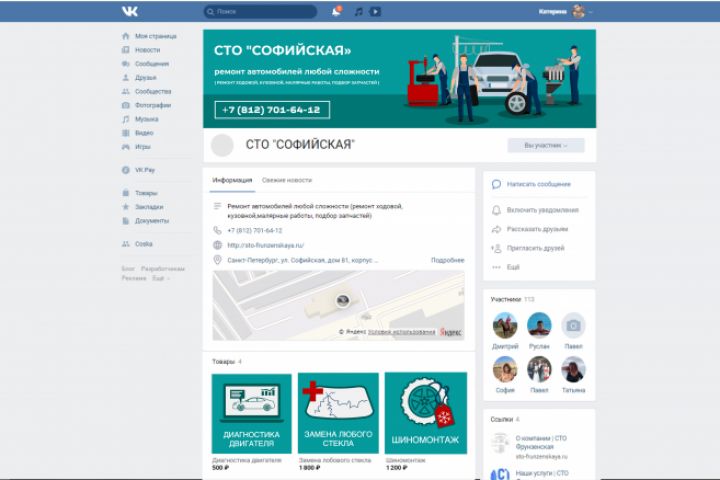720x480 pixels.
Task: Open member Дмитрий's avatar
Action: (x=505, y=325)
